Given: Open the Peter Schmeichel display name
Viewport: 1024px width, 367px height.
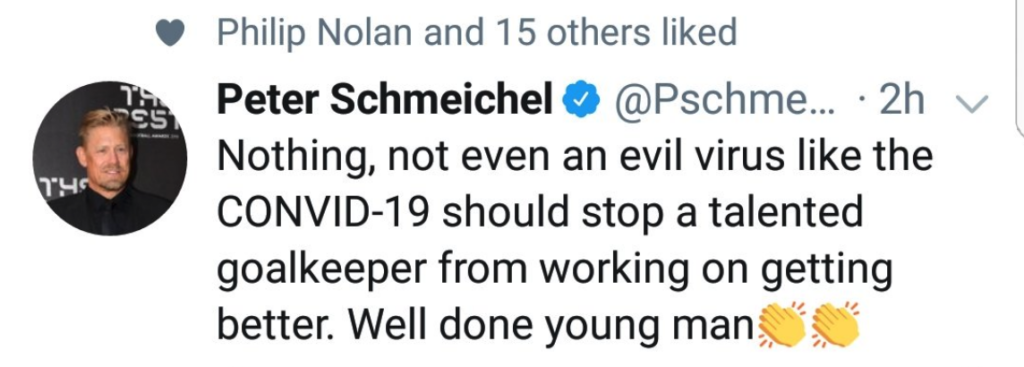Looking at the screenshot, I should coord(385,101).
